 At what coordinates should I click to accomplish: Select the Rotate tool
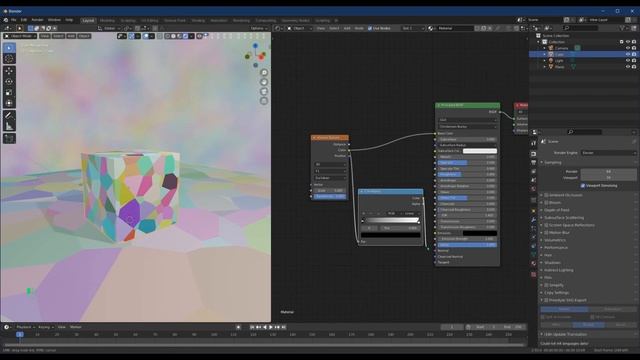[x=9, y=82]
